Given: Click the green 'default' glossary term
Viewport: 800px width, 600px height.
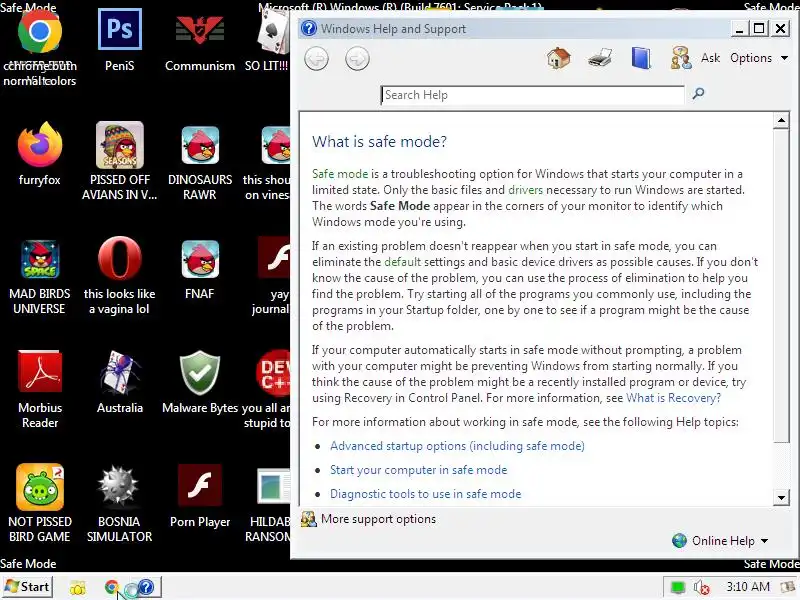Looking at the screenshot, I should click(x=403, y=262).
